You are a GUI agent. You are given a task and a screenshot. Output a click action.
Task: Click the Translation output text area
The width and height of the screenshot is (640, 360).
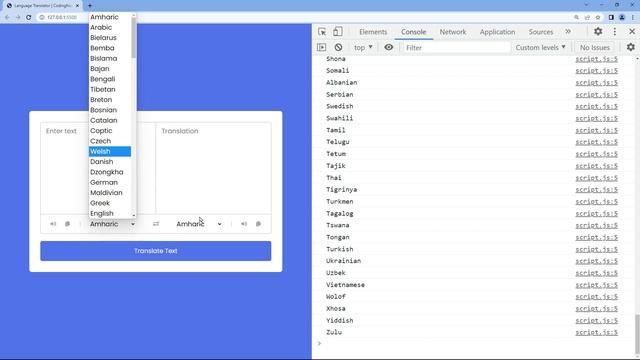(x=213, y=168)
